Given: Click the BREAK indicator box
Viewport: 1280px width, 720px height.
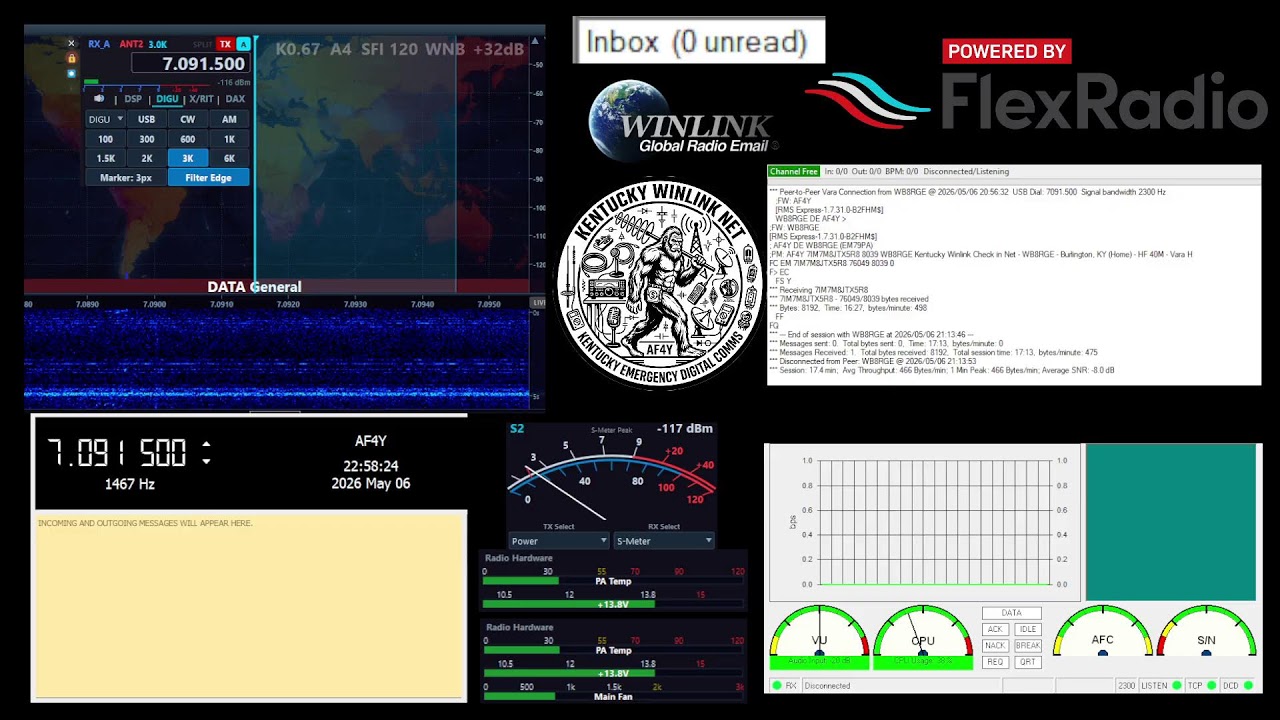Looking at the screenshot, I should click(x=1028, y=645).
